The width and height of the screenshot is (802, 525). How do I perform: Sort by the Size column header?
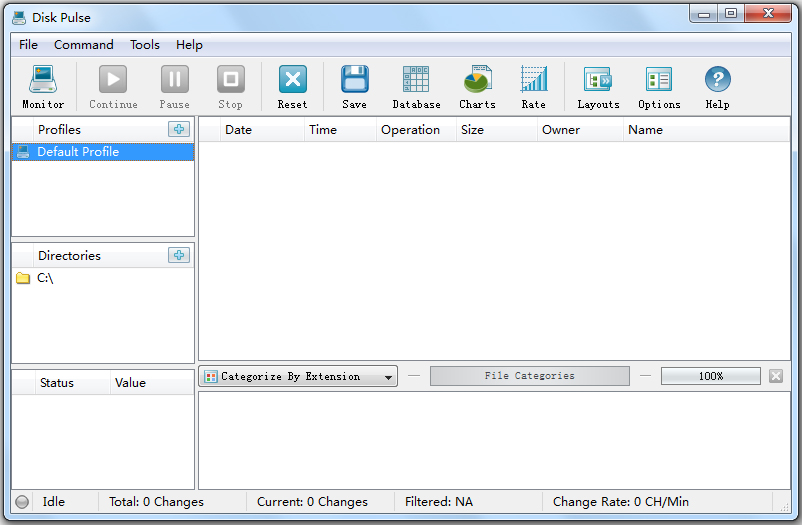tap(497, 129)
